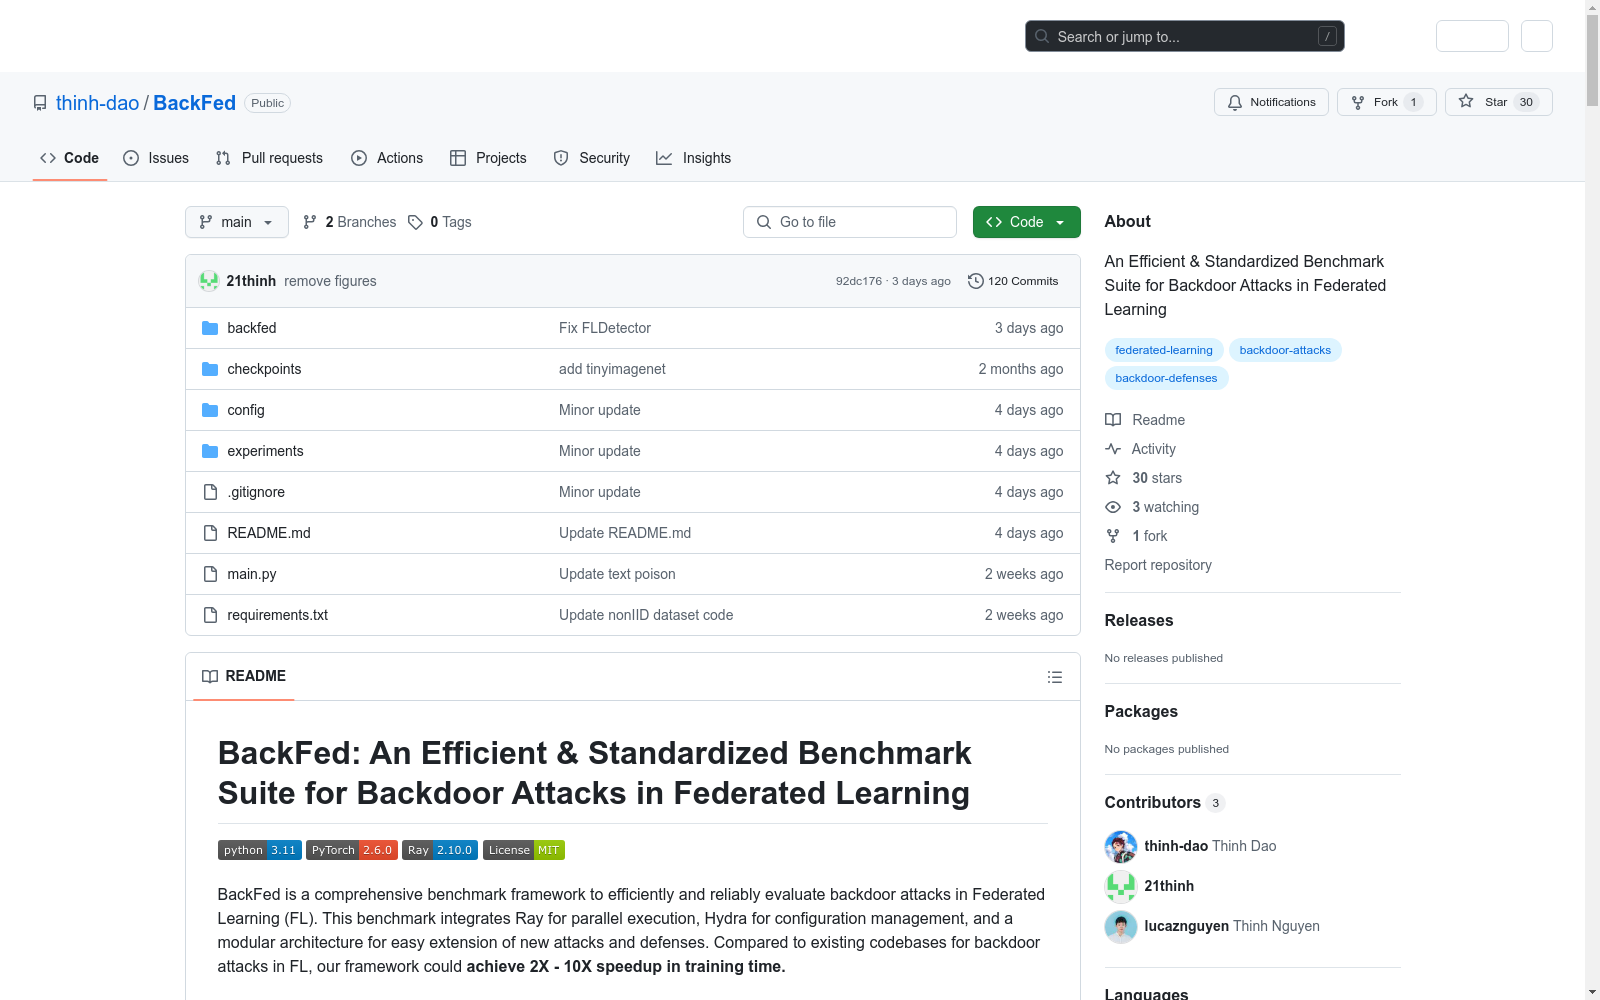Image resolution: width=1600 pixels, height=1000 pixels.
Task: Star the BackFed repository
Action: click(1499, 102)
